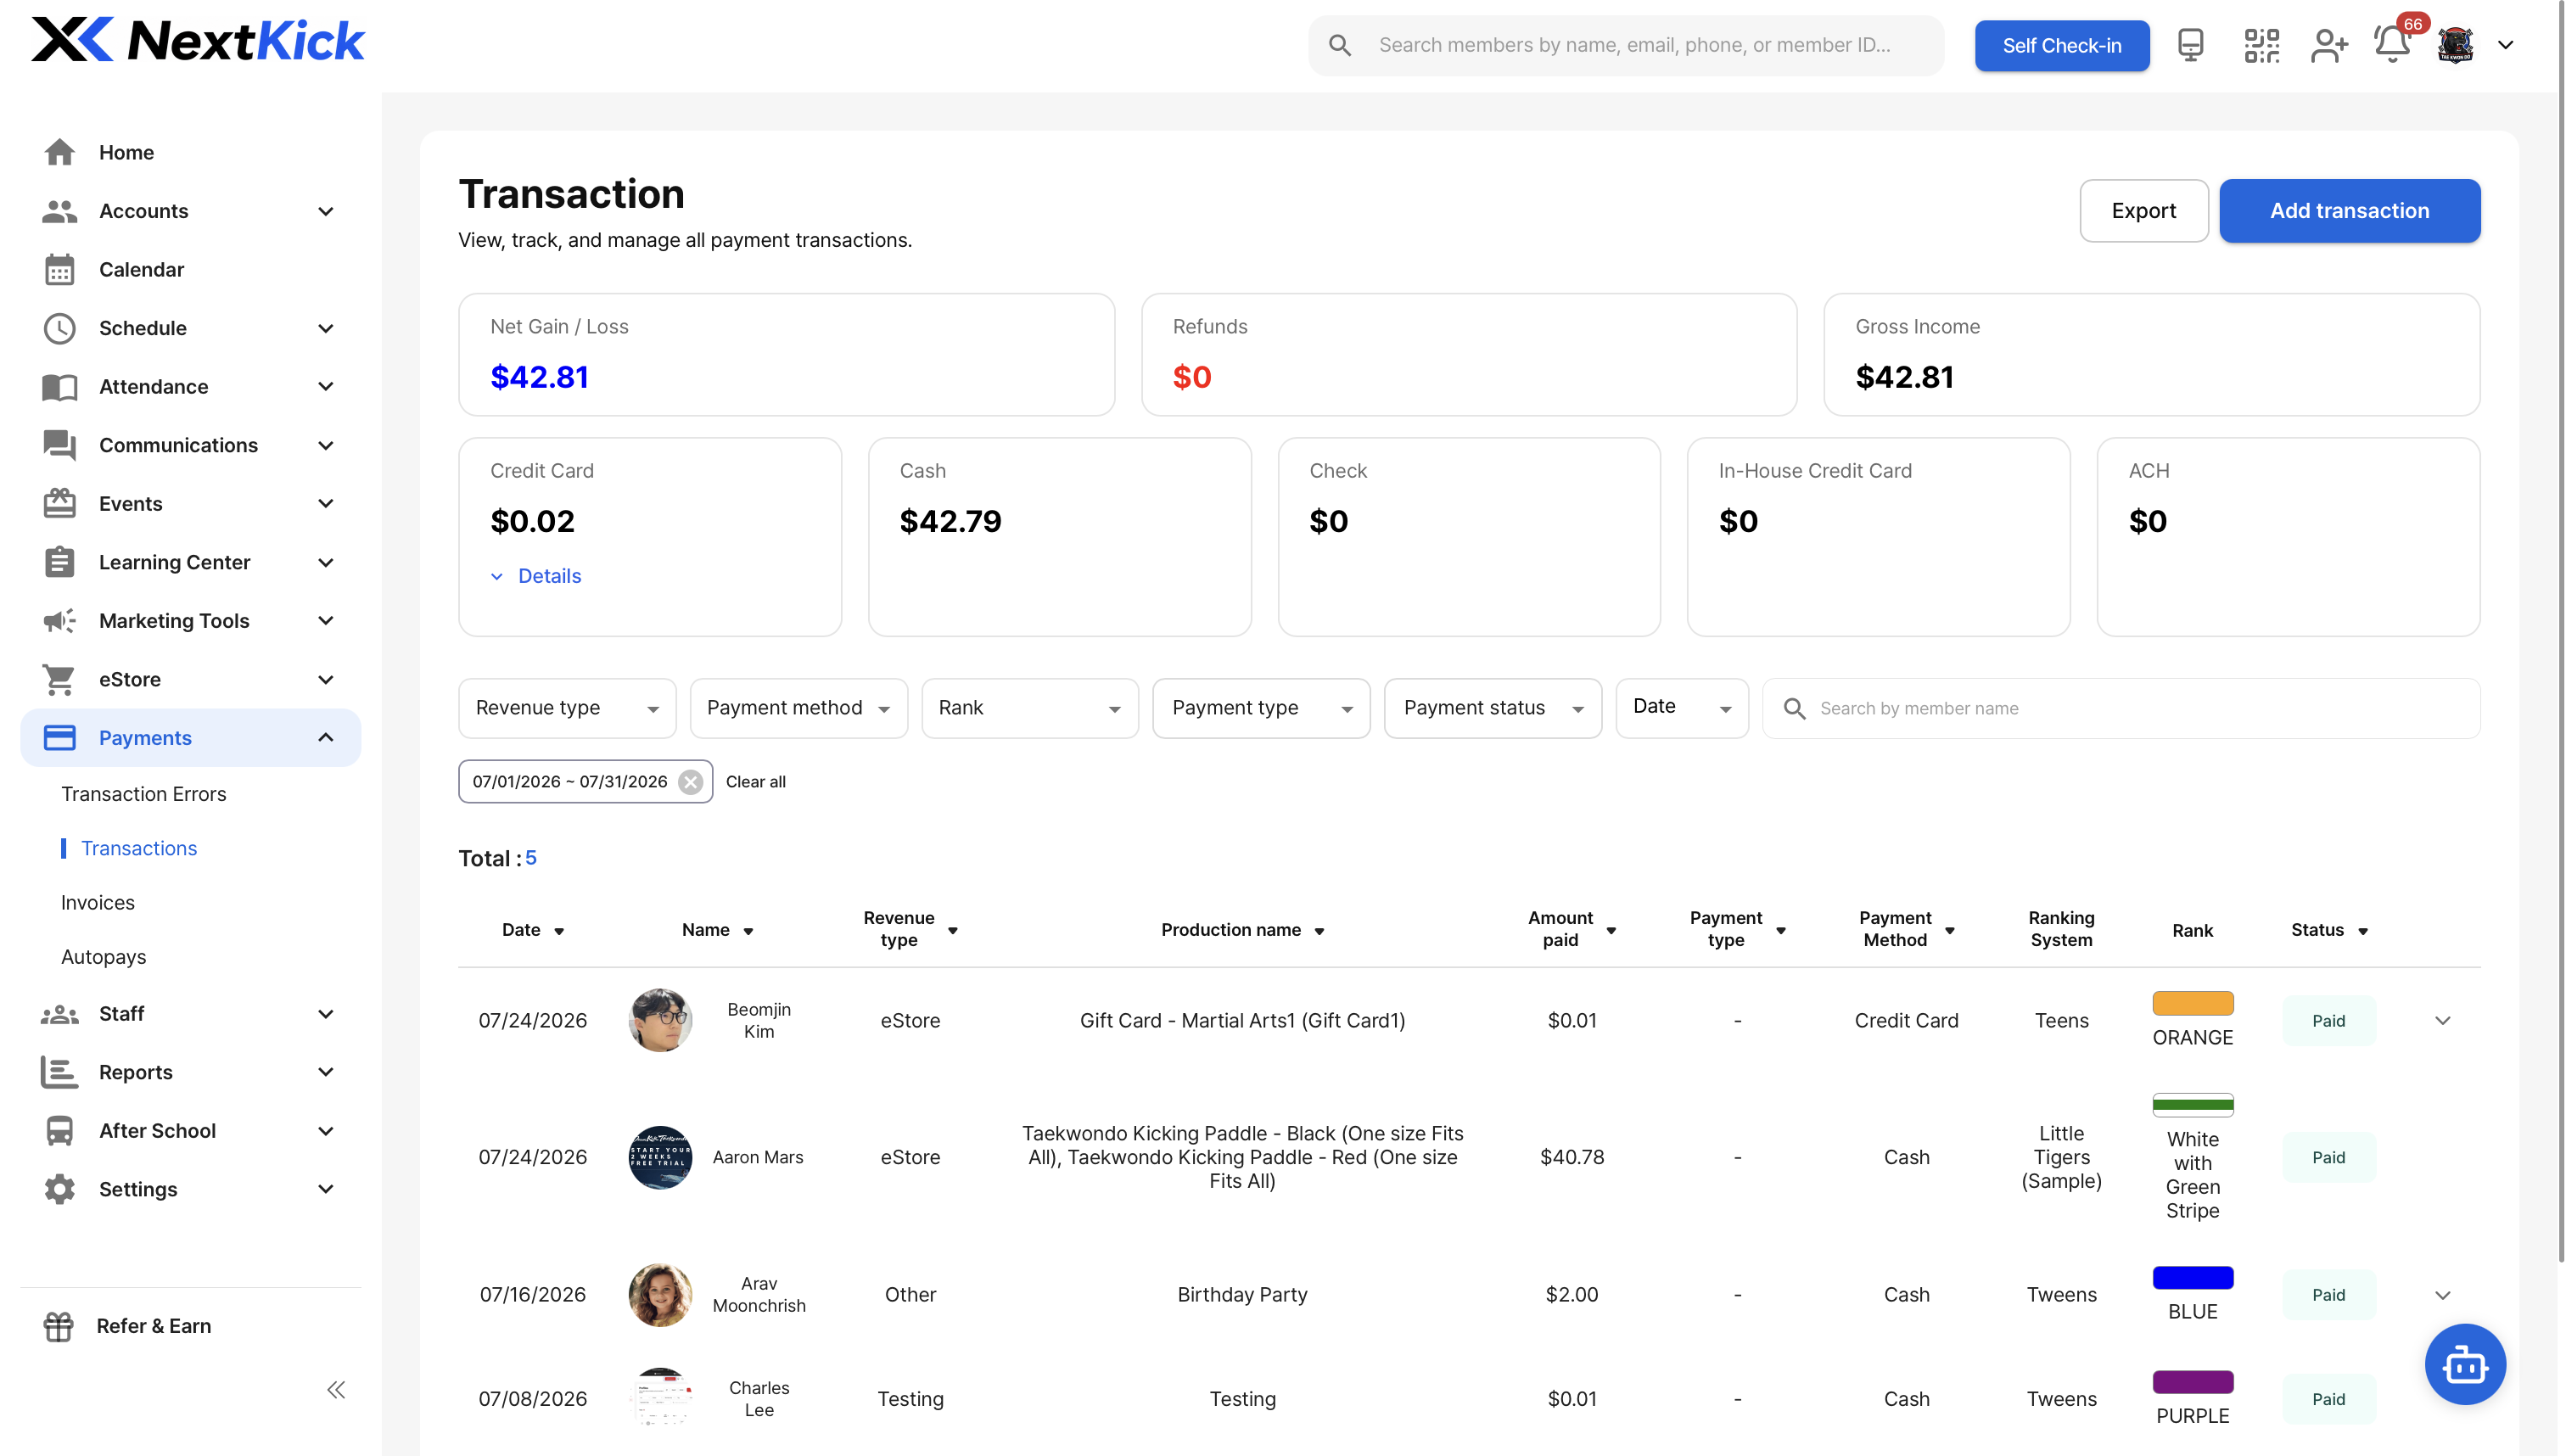Click the Learning Center clipboard icon
Viewport: 2566px width, 1456px height.
pyautogui.click(x=59, y=562)
